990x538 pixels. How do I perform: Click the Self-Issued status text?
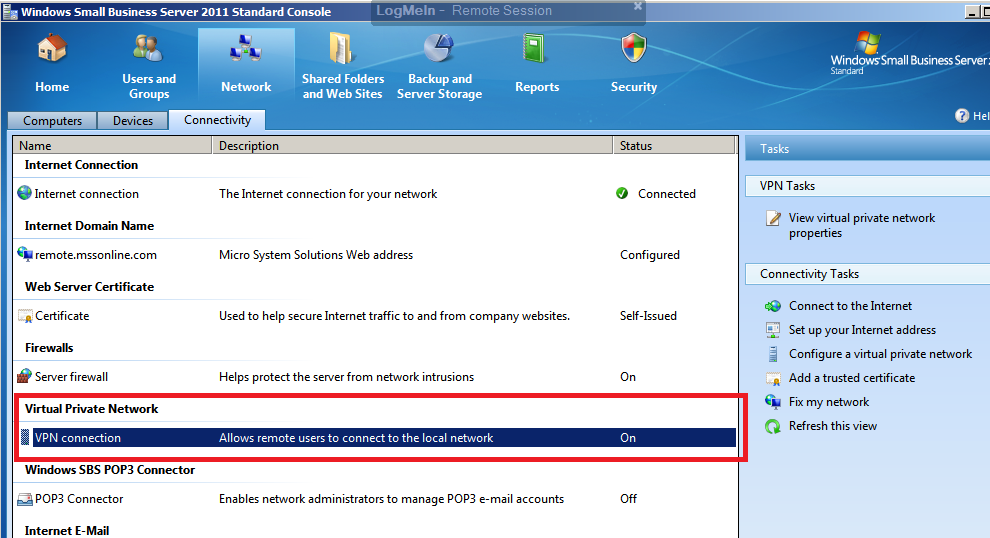(x=648, y=316)
